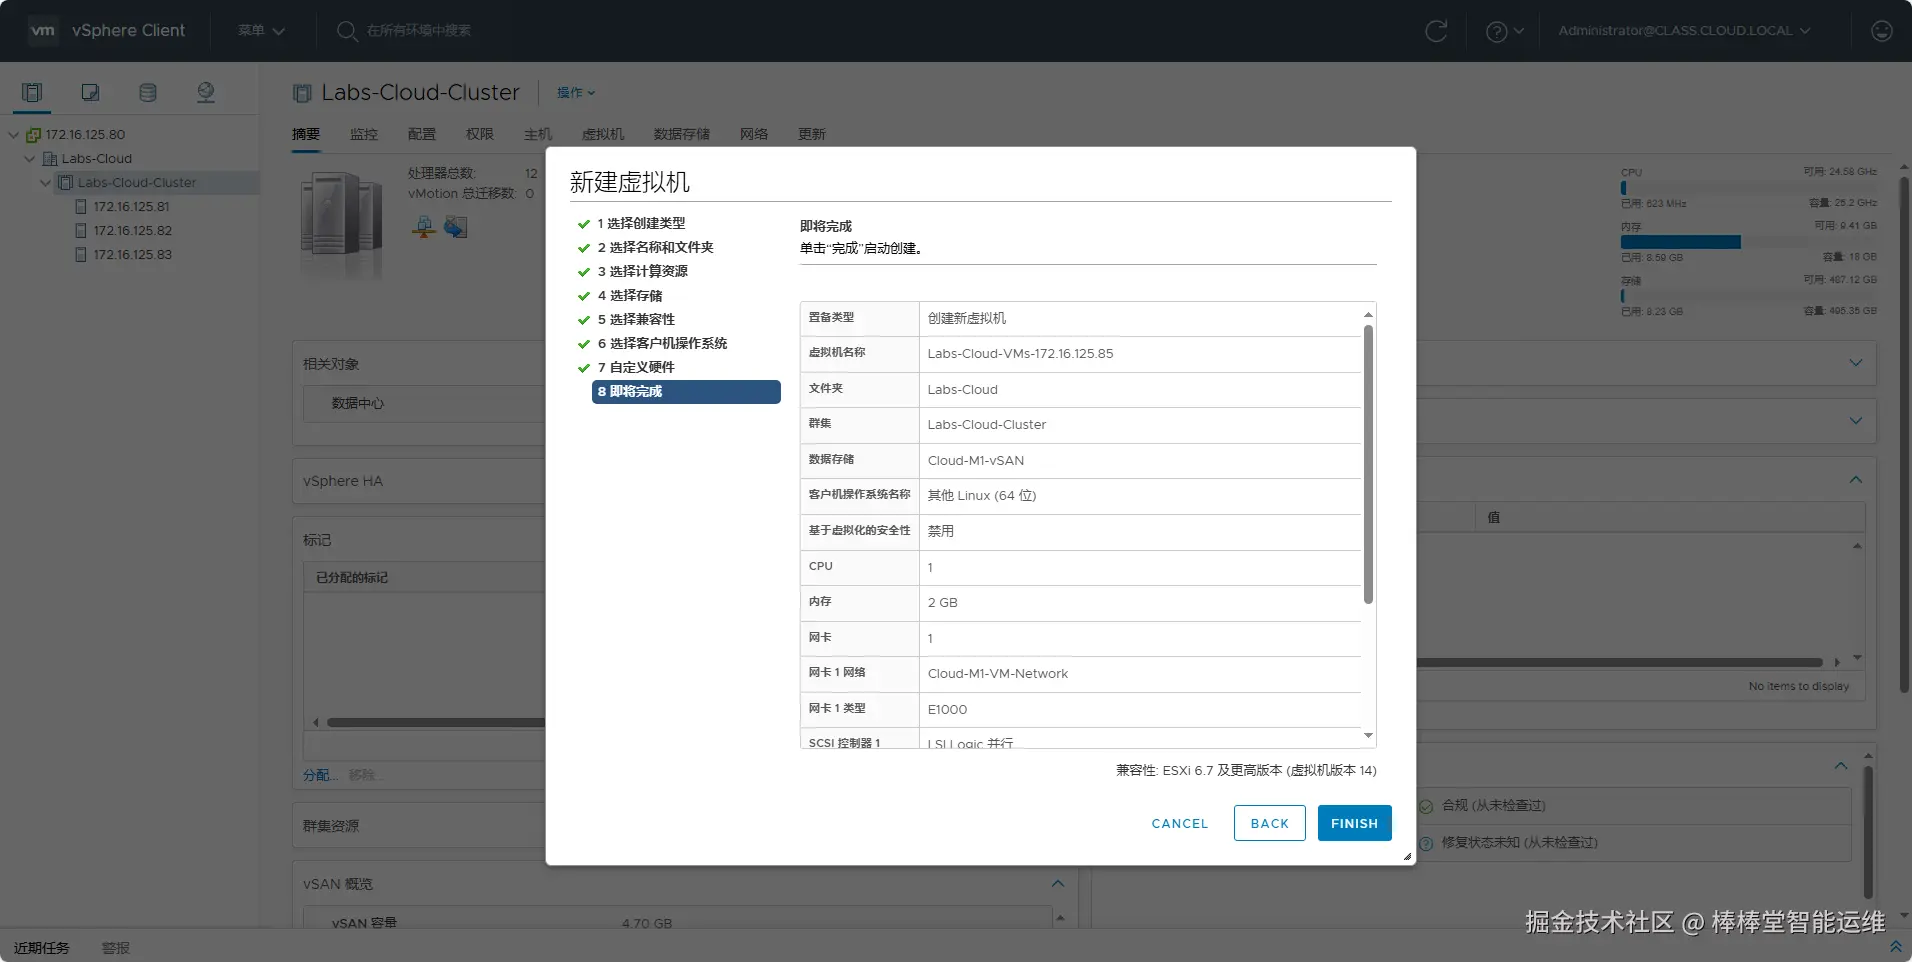The image size is (1912, 962).
Task: Click the vCenter icon for 172.16.125.80
Action: [x=33, y=135]
